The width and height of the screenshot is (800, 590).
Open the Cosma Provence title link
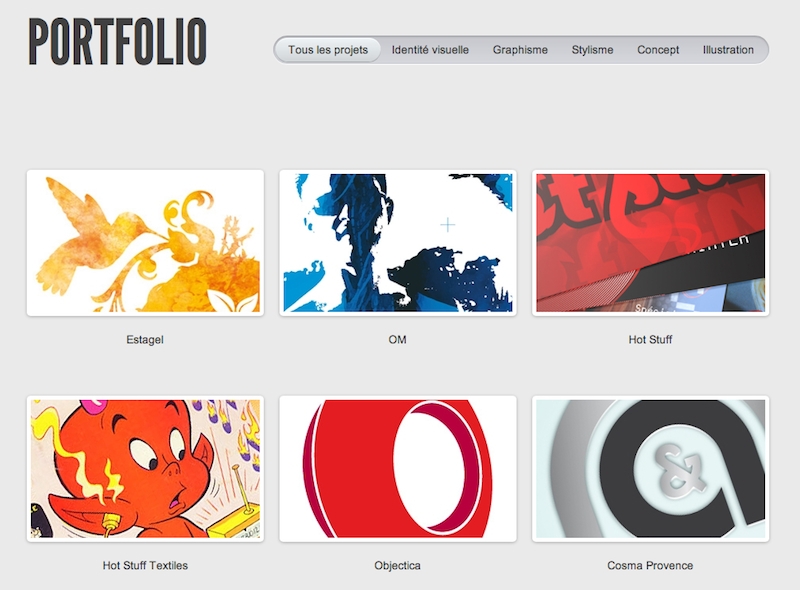650,566
